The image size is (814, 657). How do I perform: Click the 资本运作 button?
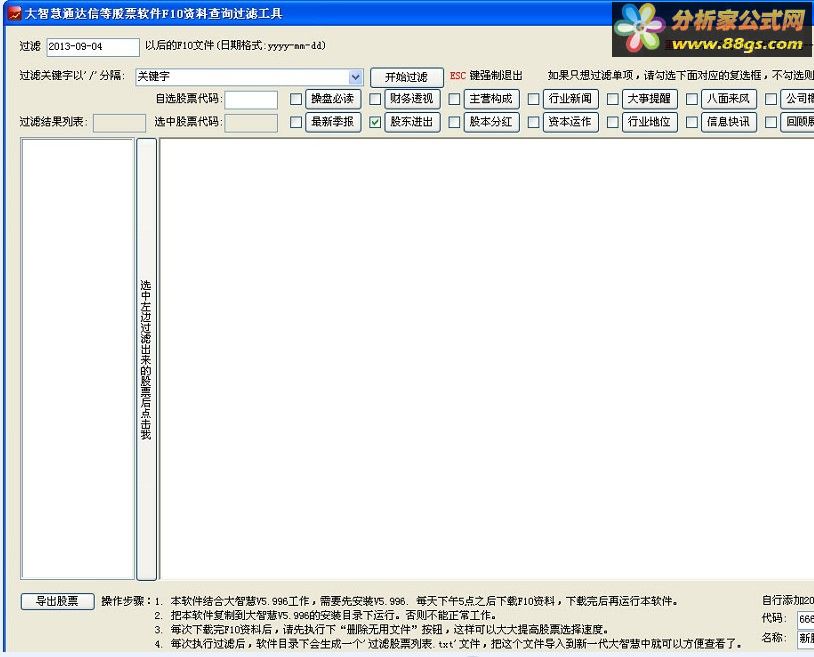(x=571, y=122)
